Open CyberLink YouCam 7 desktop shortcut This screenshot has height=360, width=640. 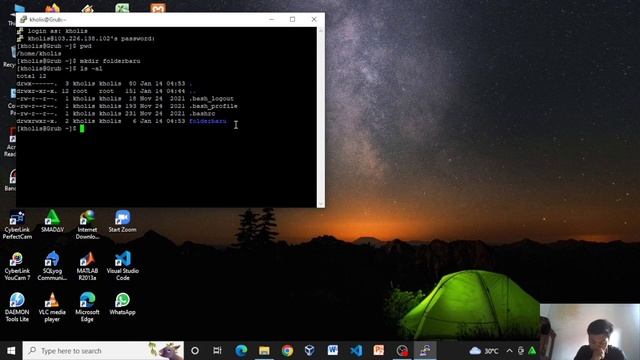(17, 266)
